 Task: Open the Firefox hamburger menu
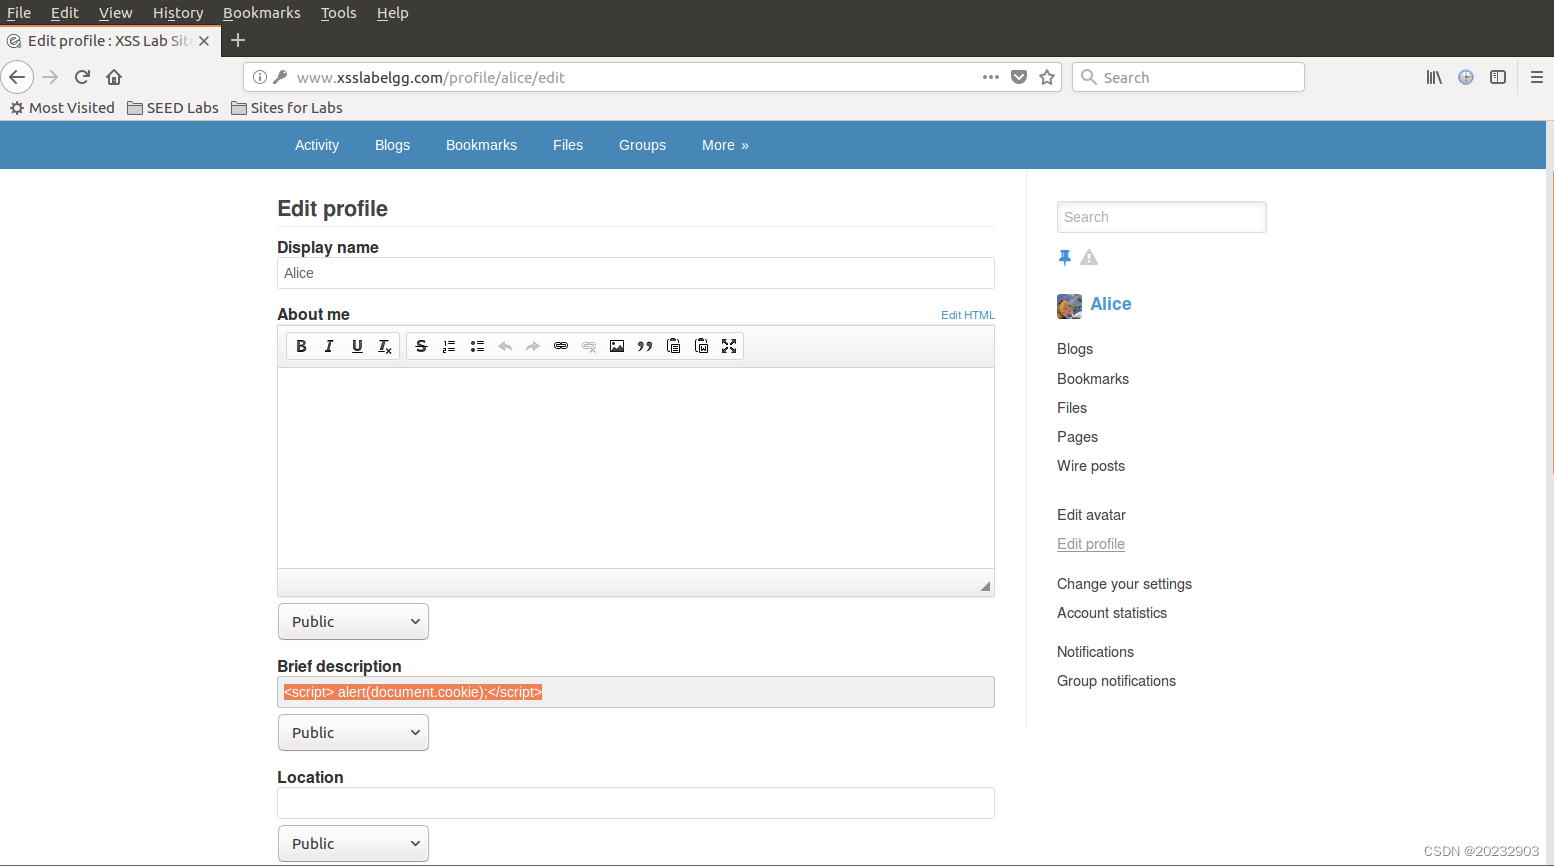tap(1537, 77)
